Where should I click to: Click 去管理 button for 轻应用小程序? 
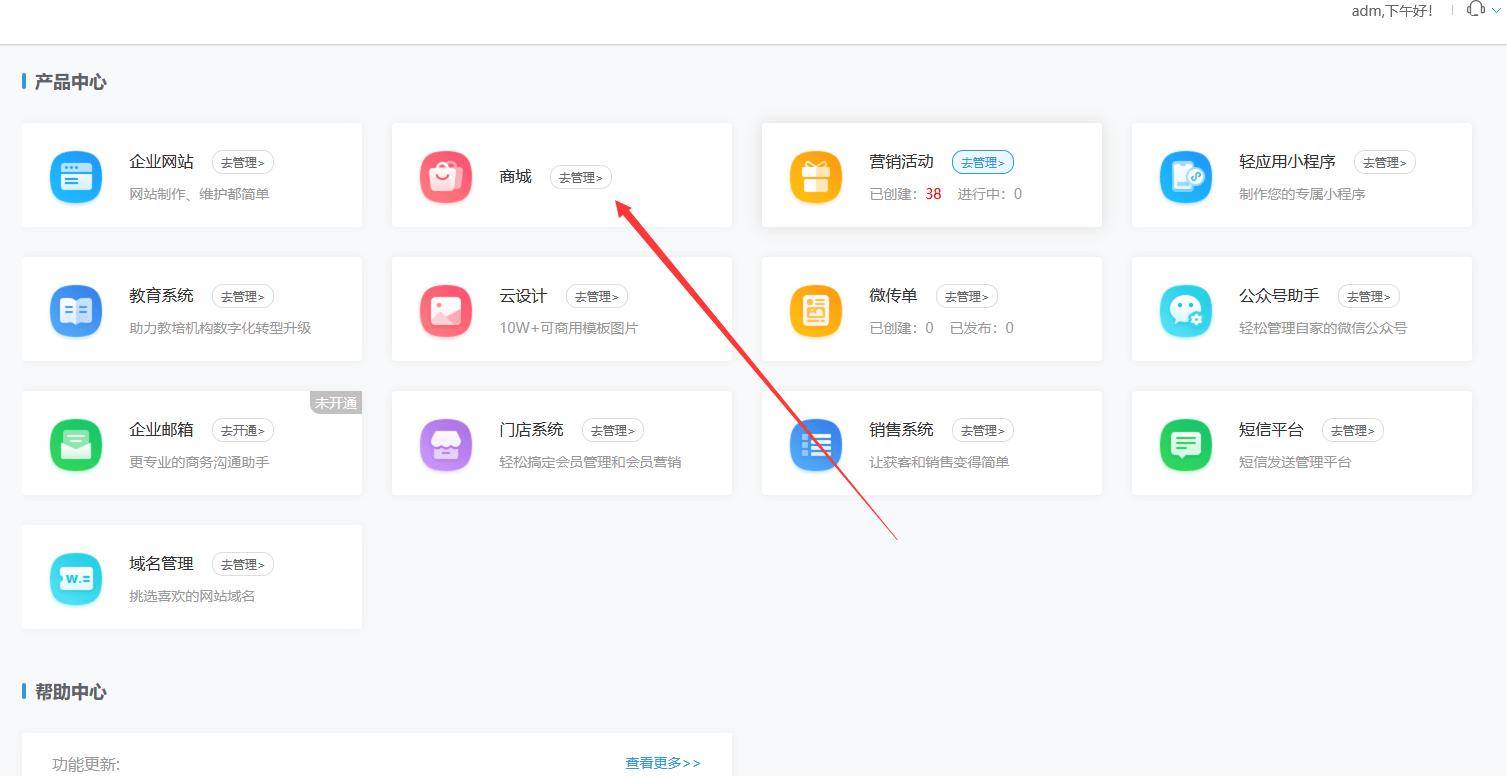[x=1385, y=162]
